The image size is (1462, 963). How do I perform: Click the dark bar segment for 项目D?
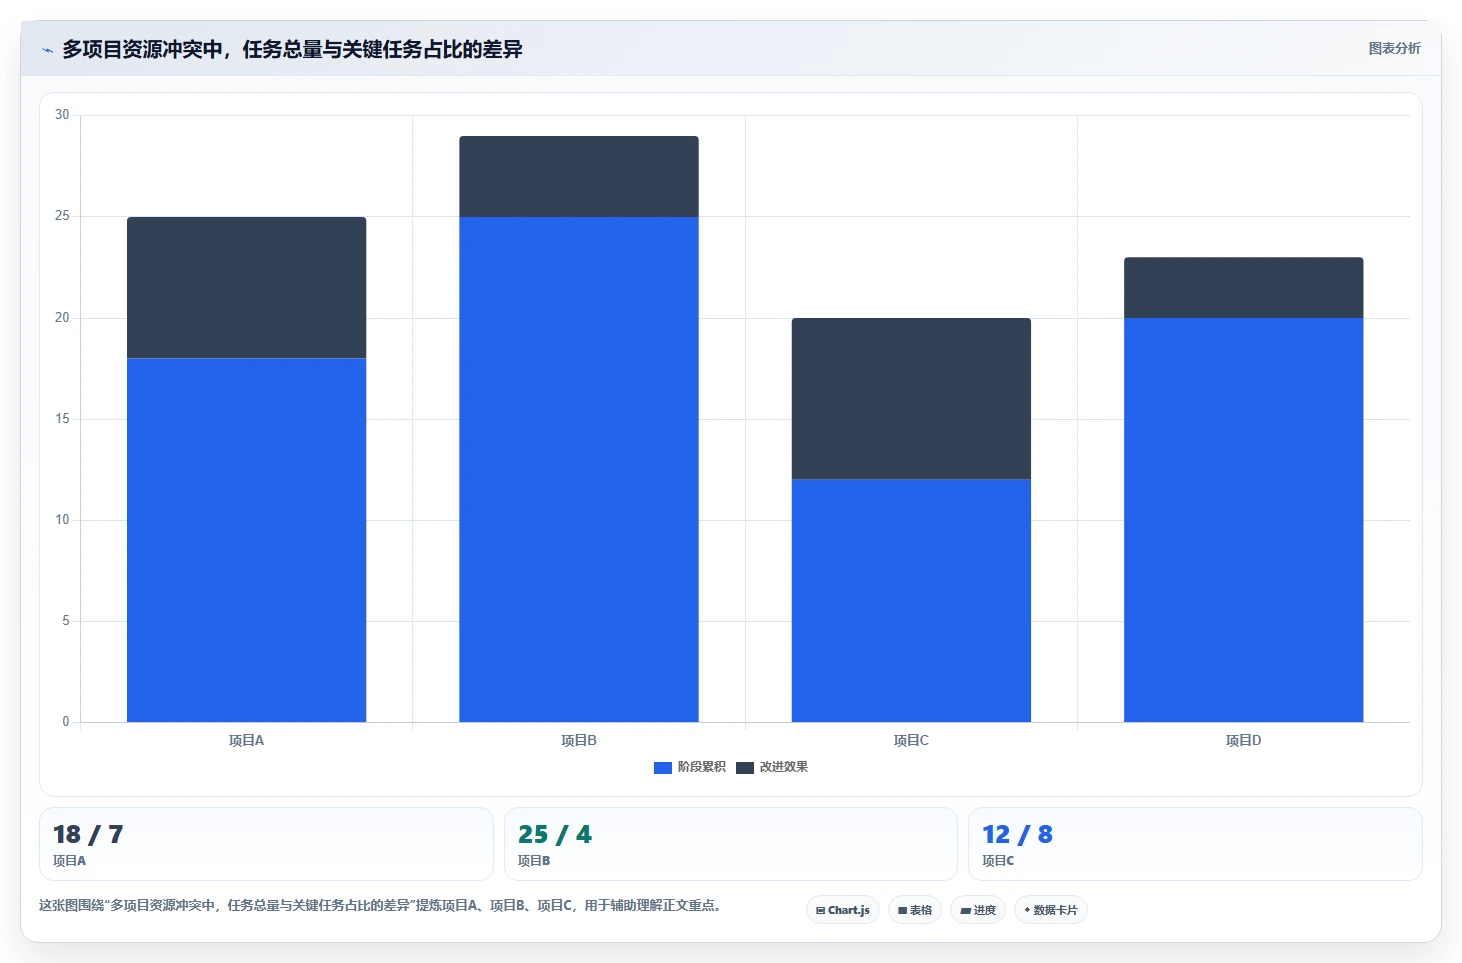pyautogui.click(x=1244, y=288)
